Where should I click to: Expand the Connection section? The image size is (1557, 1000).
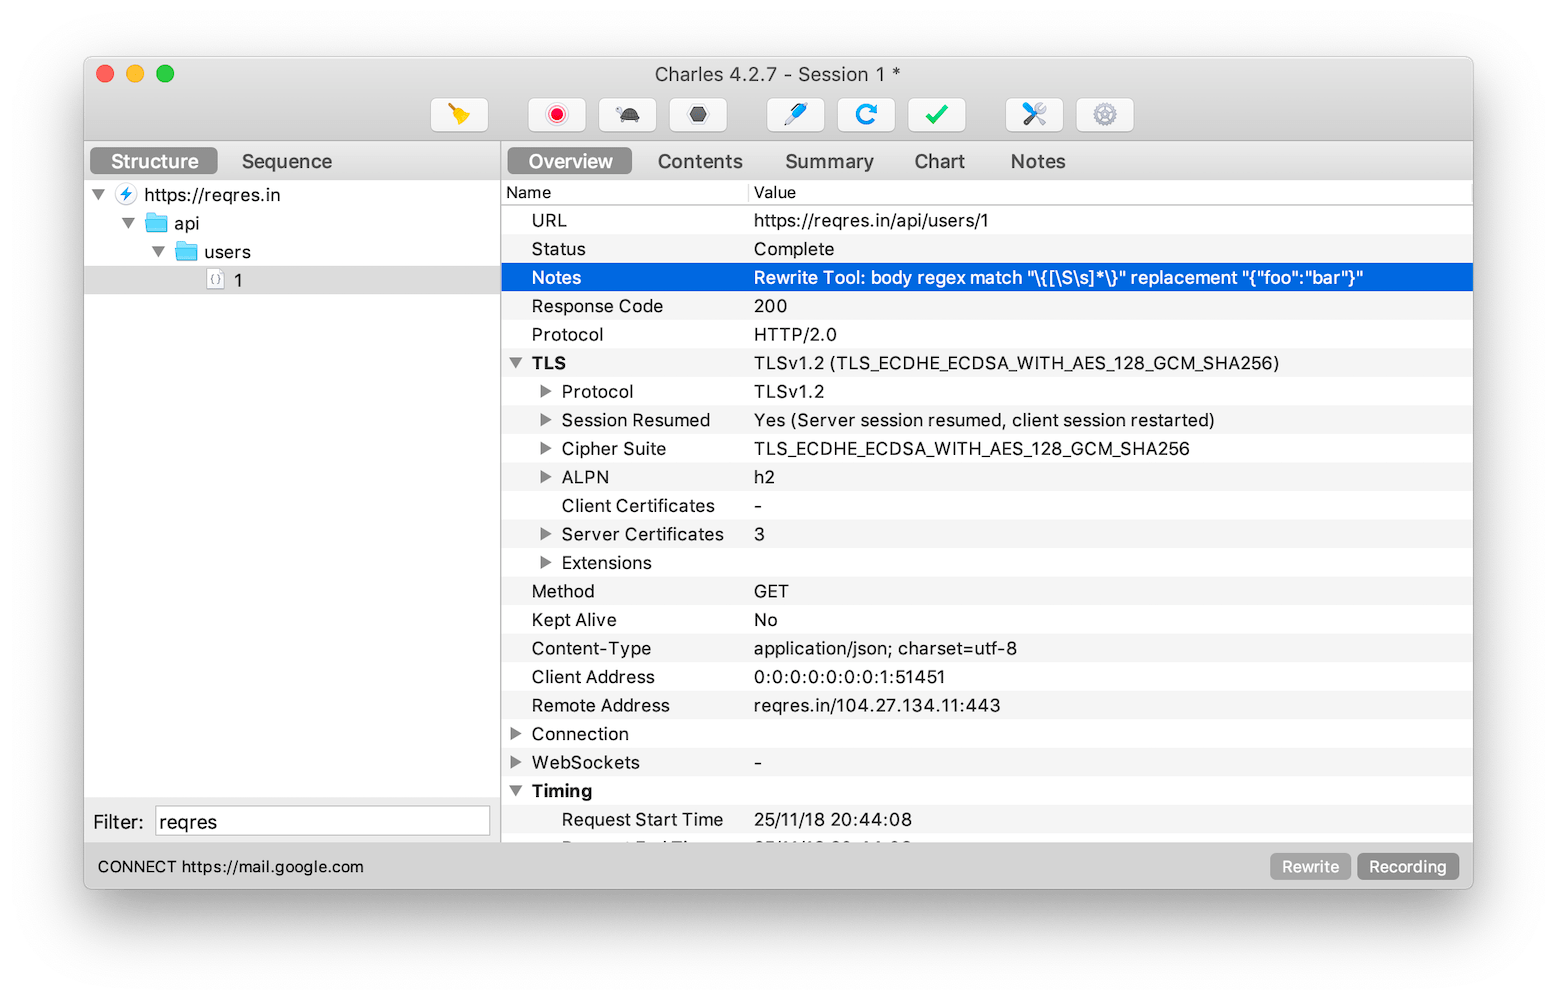(x=516, y=733)
